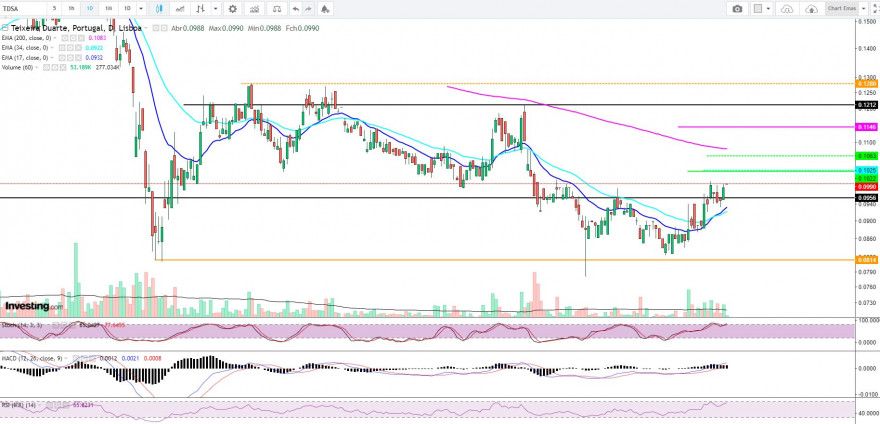Viewport: 880px width, 424px height.
Task: Toggle visibility of EMA 200 indicator
Action: [65, 38]
